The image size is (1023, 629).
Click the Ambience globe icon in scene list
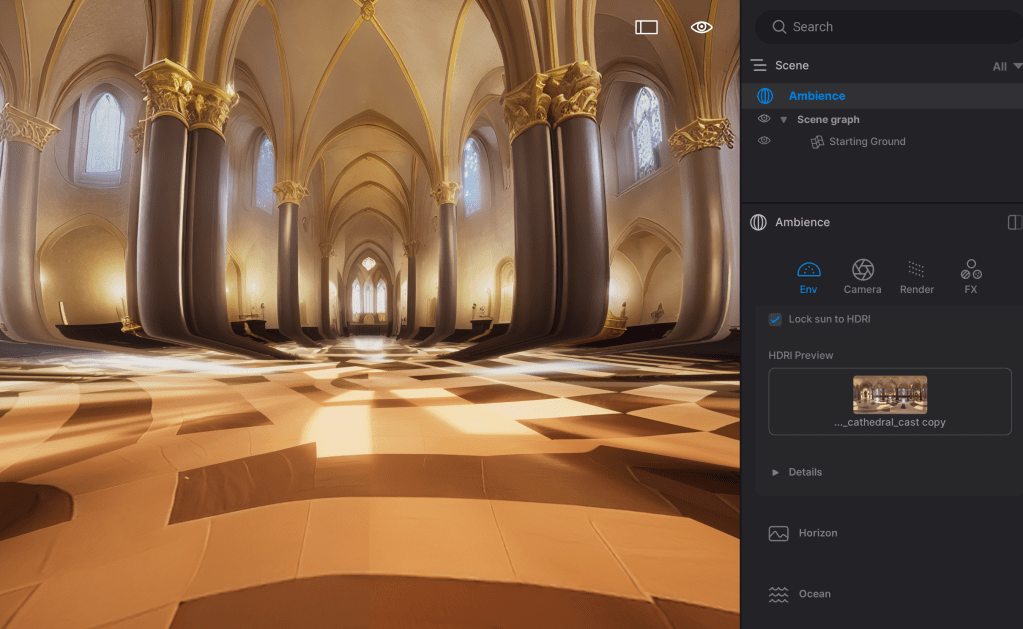click(x=765, y=96)
